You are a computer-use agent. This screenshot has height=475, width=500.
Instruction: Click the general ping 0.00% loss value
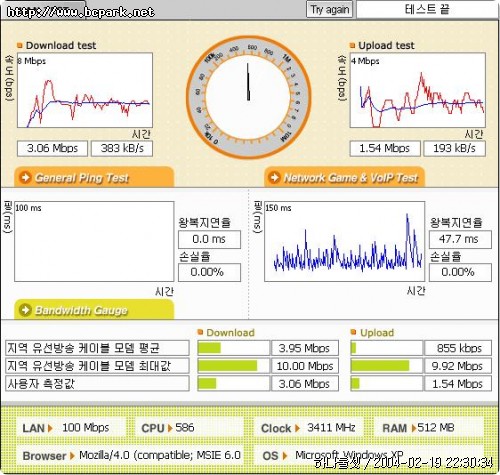pyautogui.click(x=209, y=272)
